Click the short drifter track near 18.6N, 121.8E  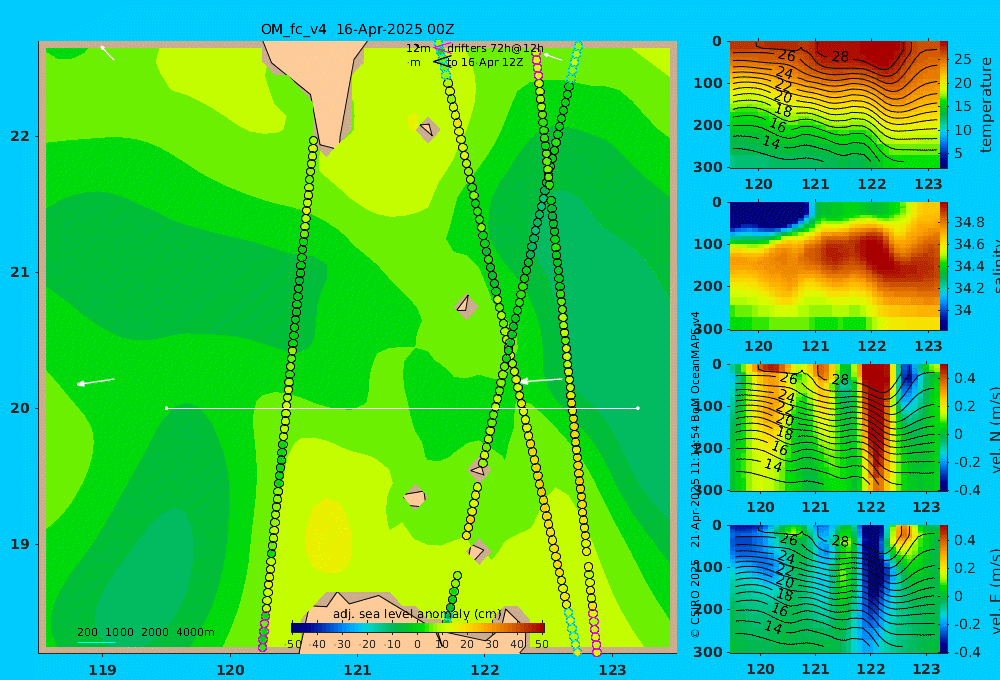pos(452,597)
